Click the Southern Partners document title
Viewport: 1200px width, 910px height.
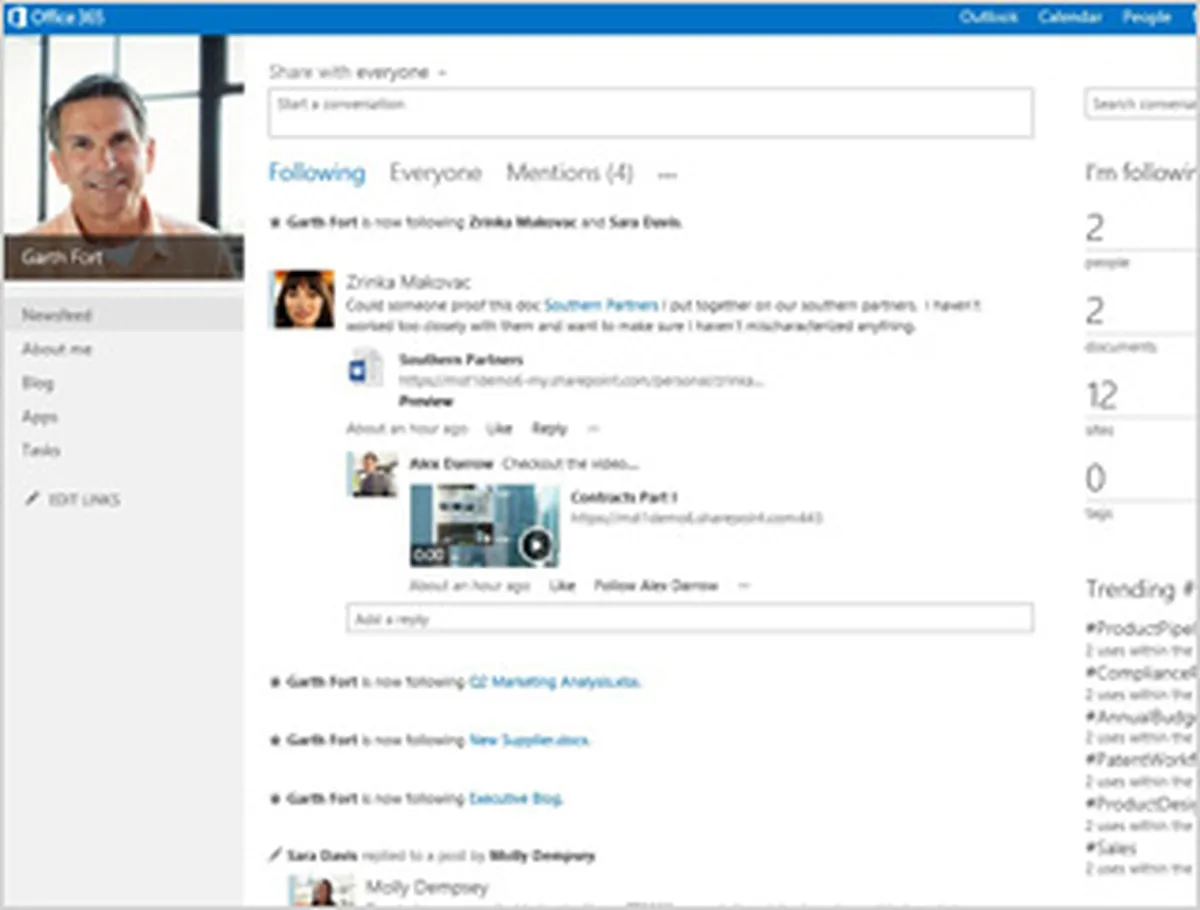tap(460, 359)
